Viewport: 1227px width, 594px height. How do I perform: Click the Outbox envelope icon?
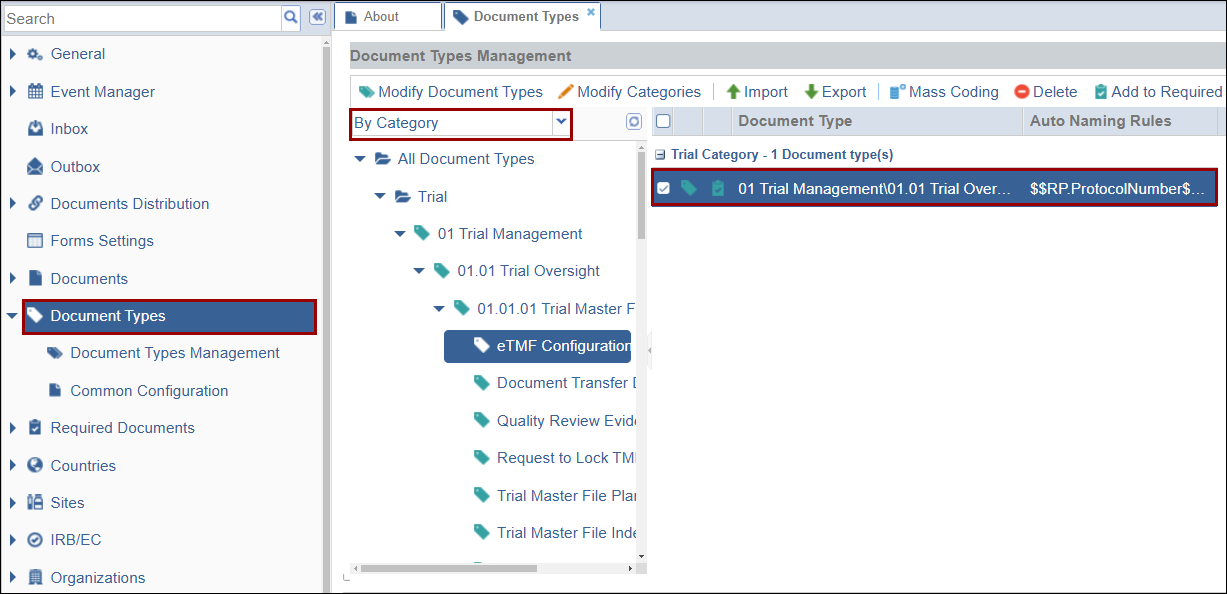point(35,166)
